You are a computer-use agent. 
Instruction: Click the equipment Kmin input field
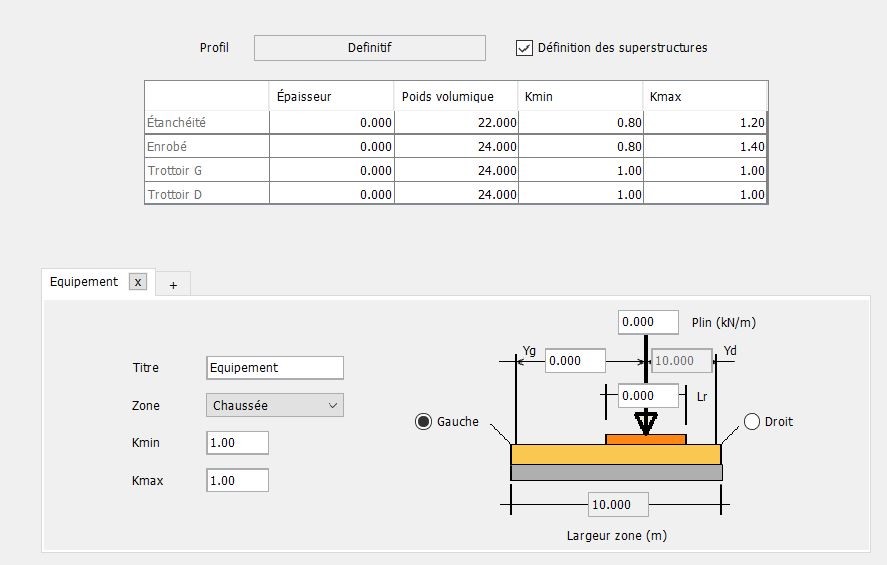pos(238,443)
